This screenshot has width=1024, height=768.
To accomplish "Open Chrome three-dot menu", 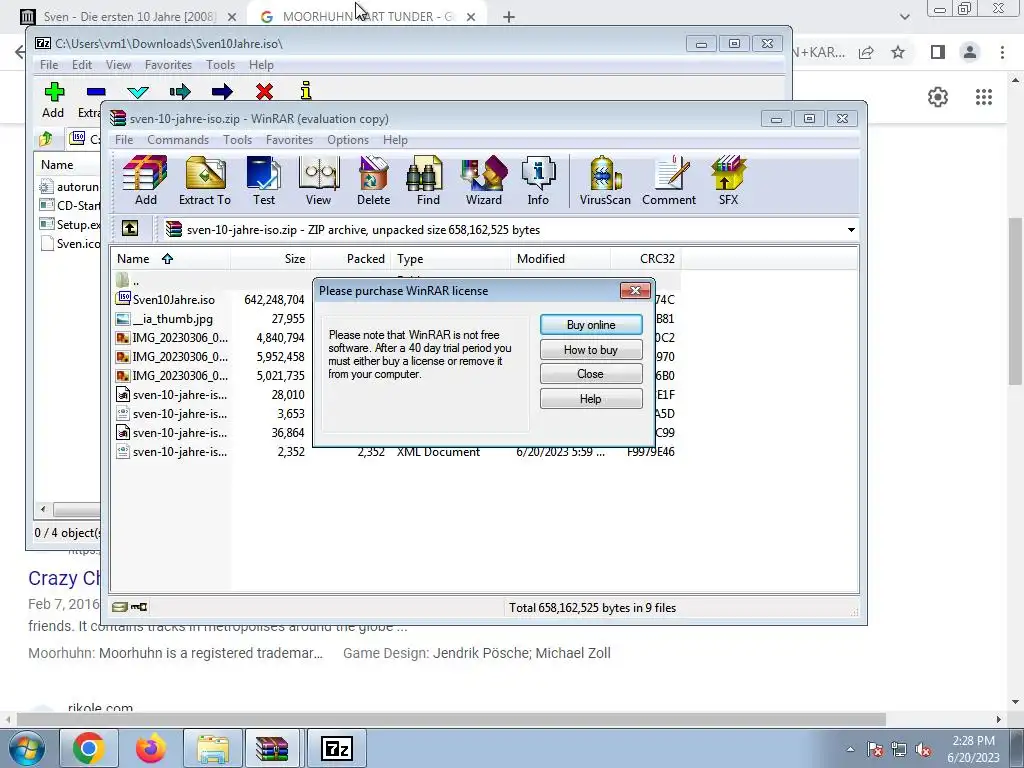I will 1002,52.
